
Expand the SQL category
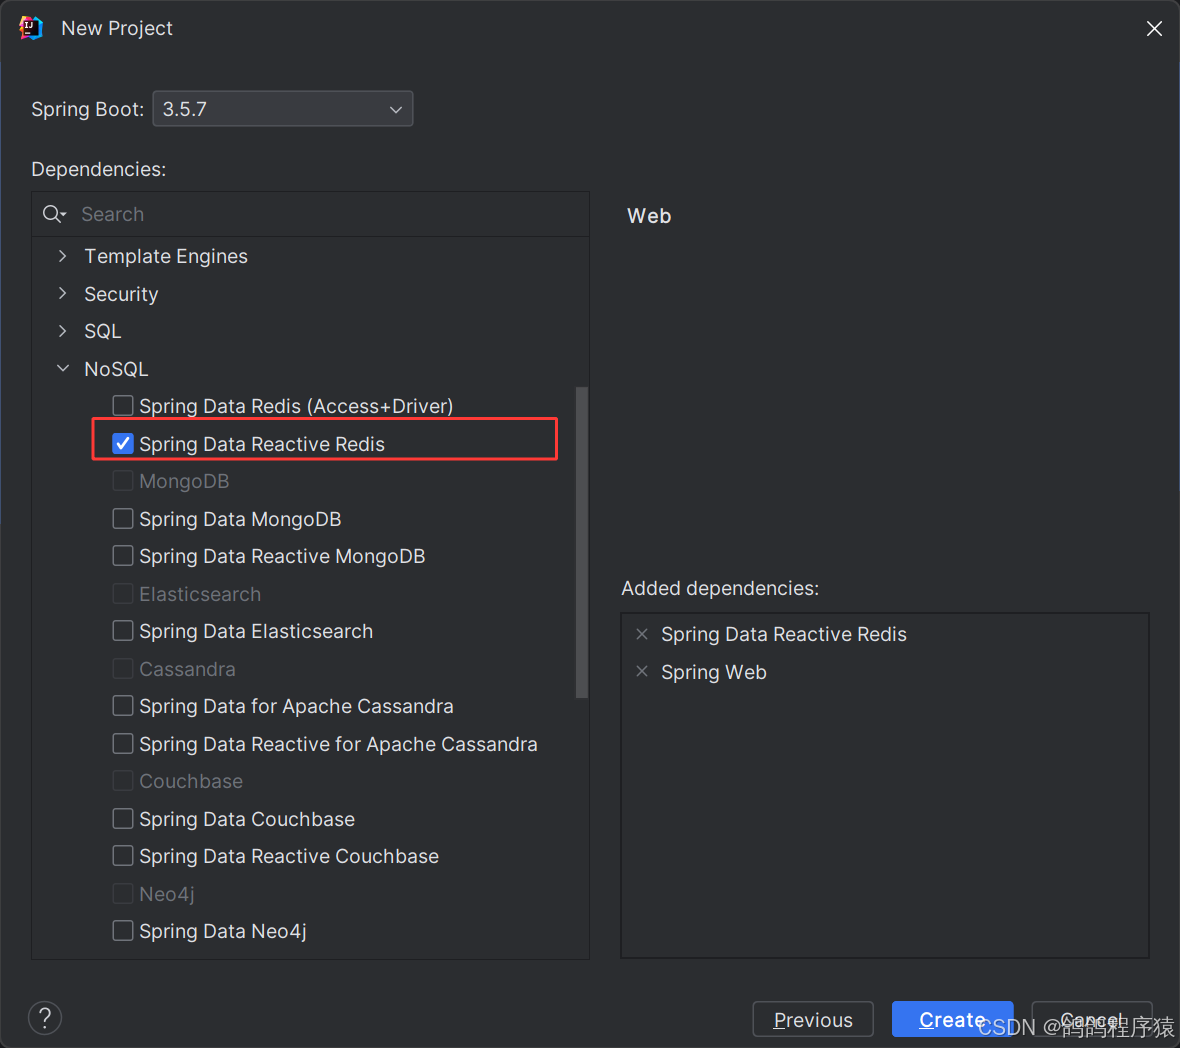pos(63,331)
